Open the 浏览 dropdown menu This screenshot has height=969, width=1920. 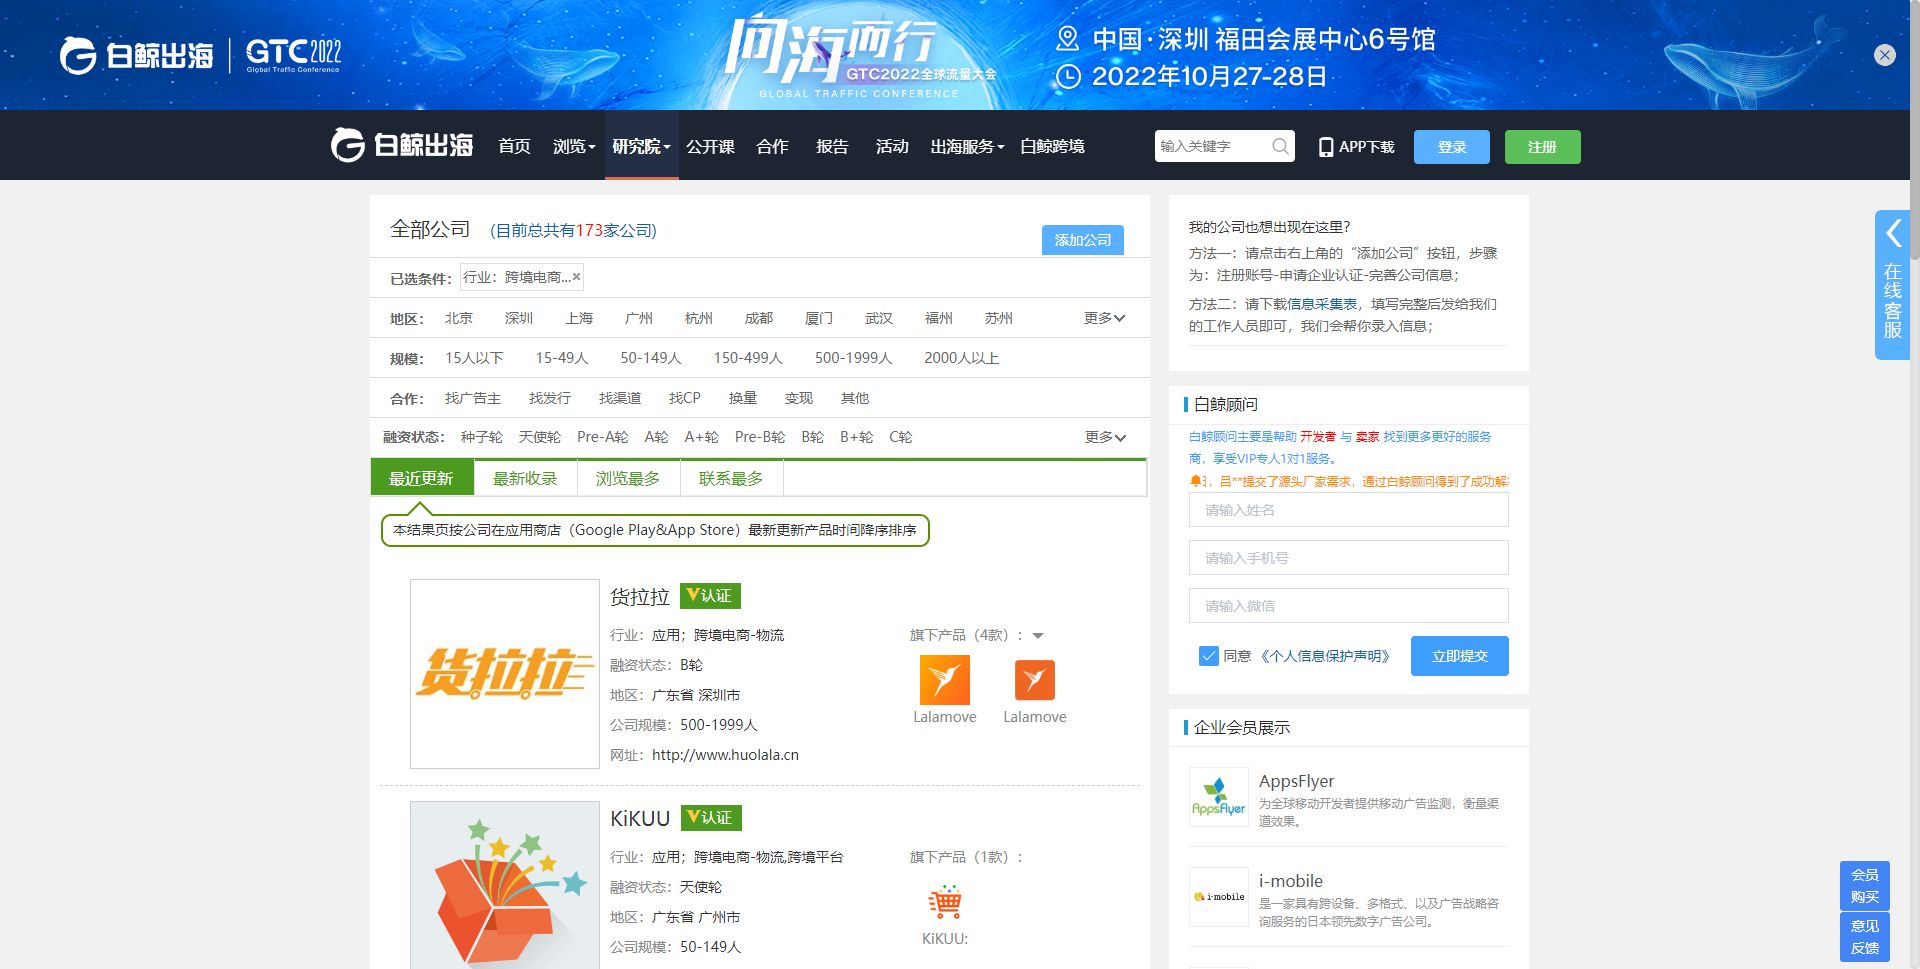[574, 147]
